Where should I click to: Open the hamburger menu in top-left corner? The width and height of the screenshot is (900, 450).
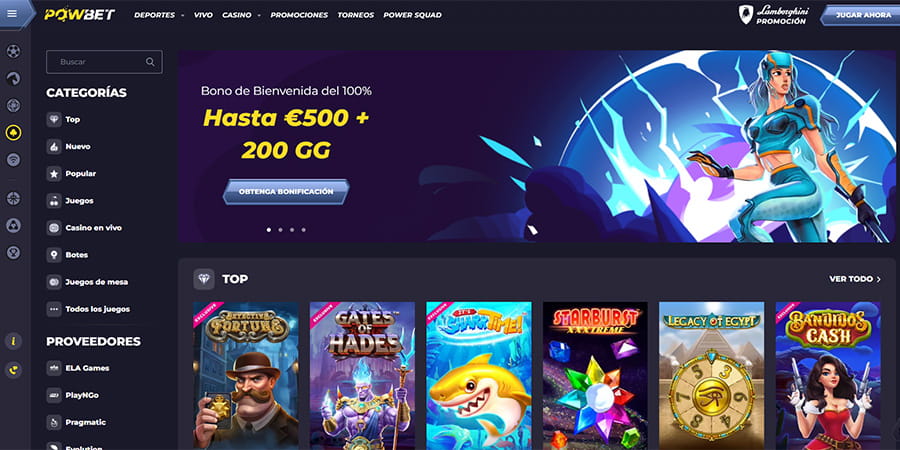[x=12, y=14]
